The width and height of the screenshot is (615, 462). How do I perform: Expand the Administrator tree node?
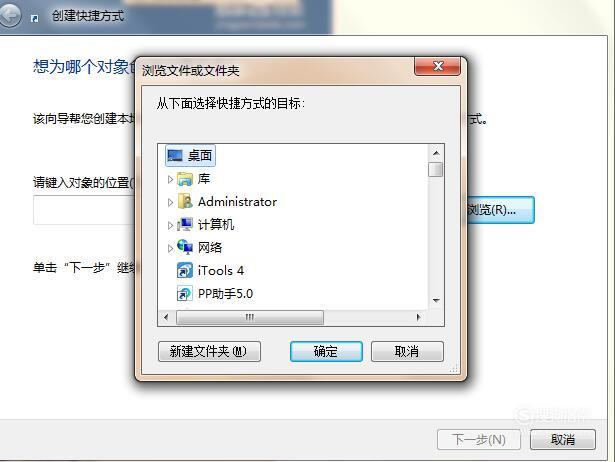pyautogui.click(x=170, y=202)
